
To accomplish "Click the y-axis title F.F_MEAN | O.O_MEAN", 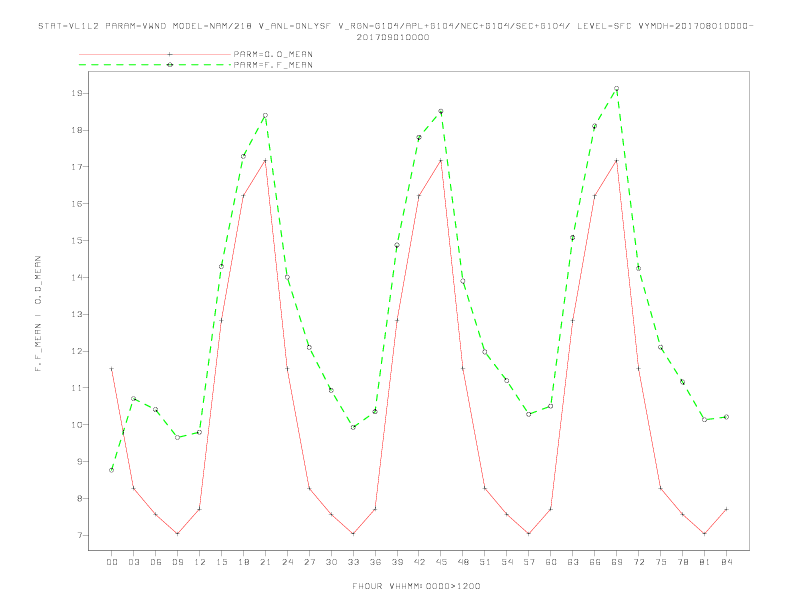I will pos(38,314).
